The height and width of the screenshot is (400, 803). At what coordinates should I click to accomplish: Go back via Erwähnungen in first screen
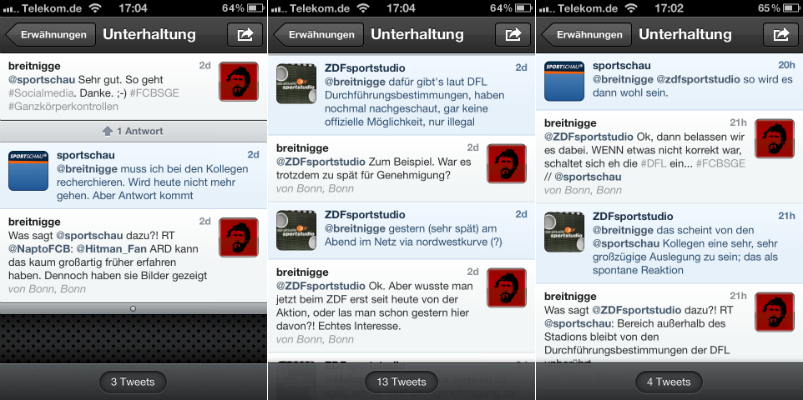pyautogui.click(x=50, y=35)
